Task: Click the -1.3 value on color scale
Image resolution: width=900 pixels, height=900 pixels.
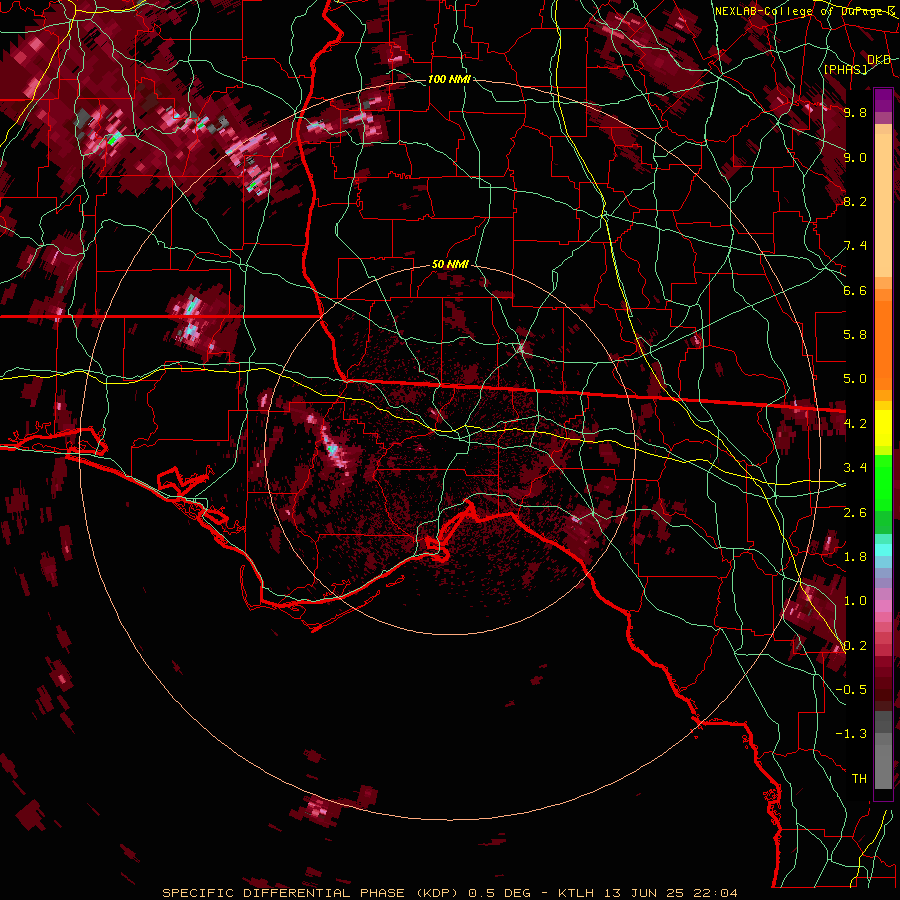Action: tap(851, 734)
